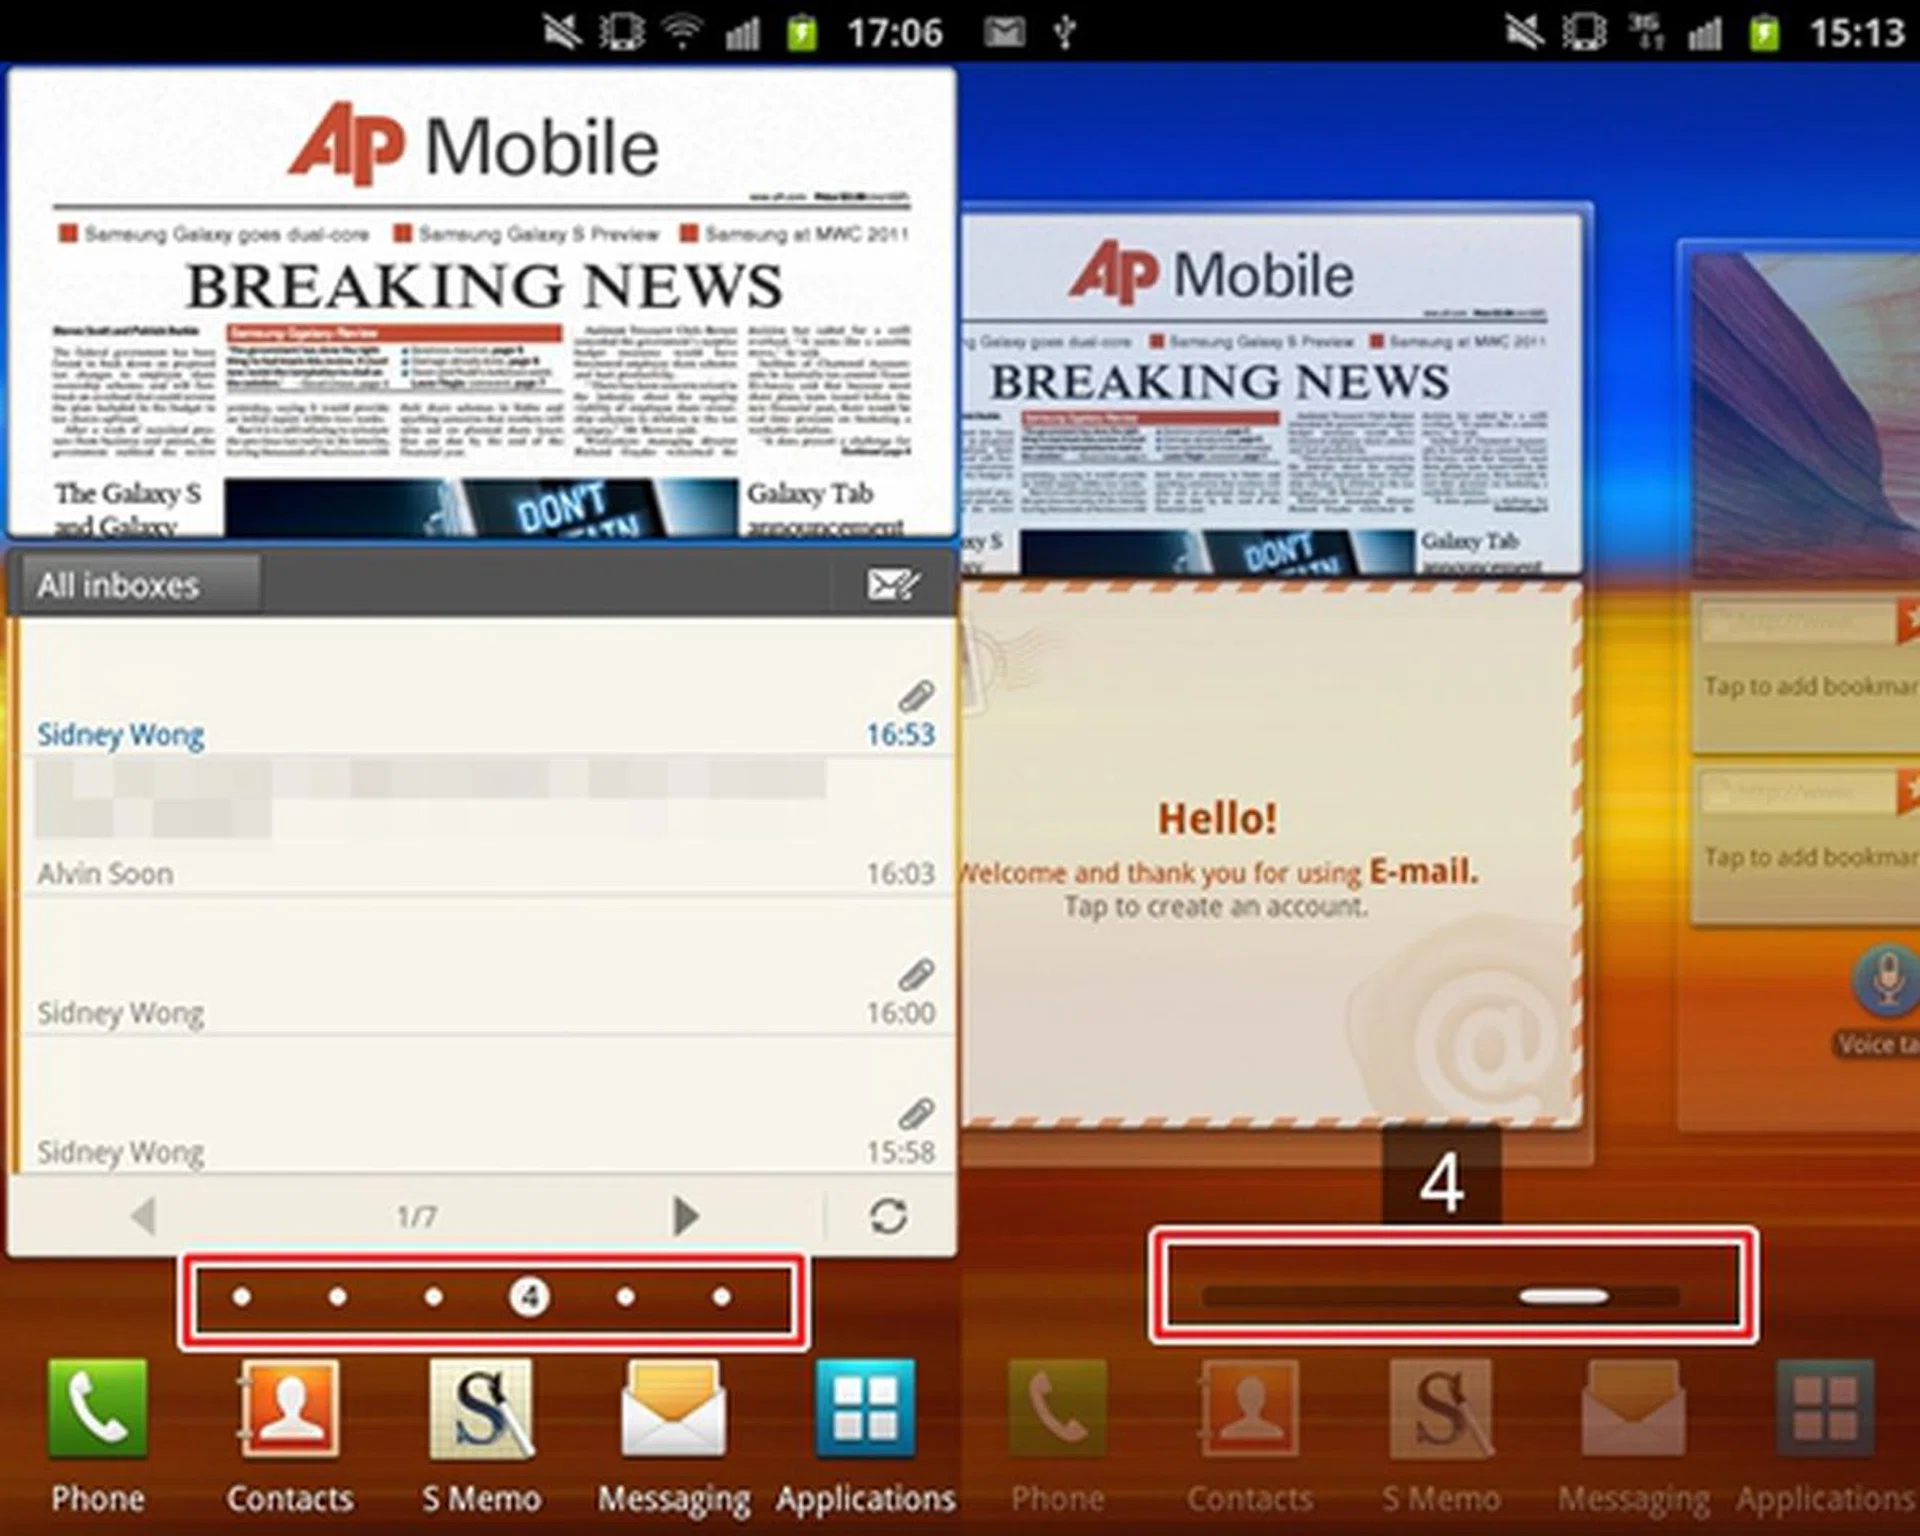Launch Contacts app from left dock

click(289, 1410)
